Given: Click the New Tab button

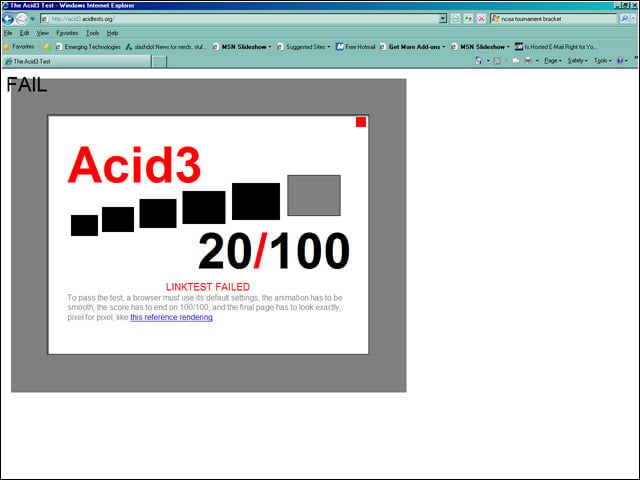Looking at the screenshot, I should pos(159,62).
